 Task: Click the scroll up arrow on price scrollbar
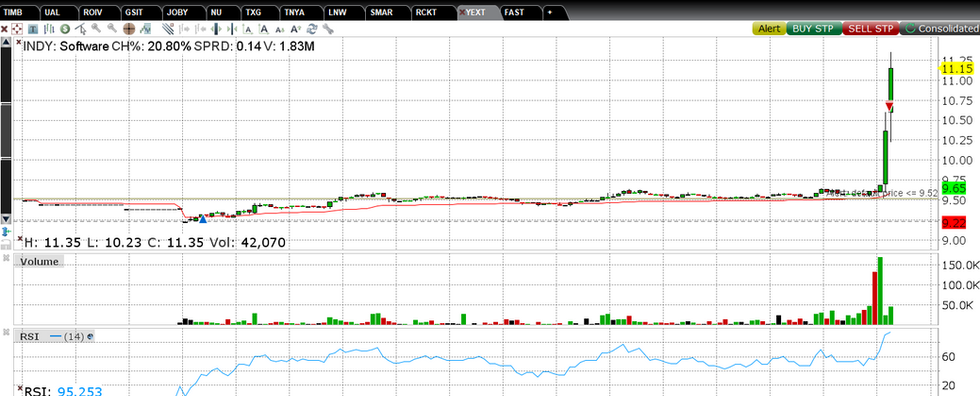[x=6, y=42]
